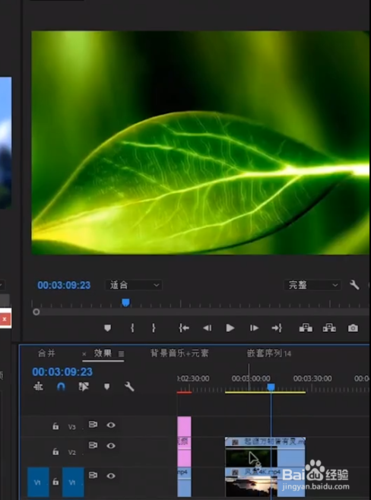Go to In point button
Image resolution: width=371 pixels, height=500 pixels.
point(184,328)
